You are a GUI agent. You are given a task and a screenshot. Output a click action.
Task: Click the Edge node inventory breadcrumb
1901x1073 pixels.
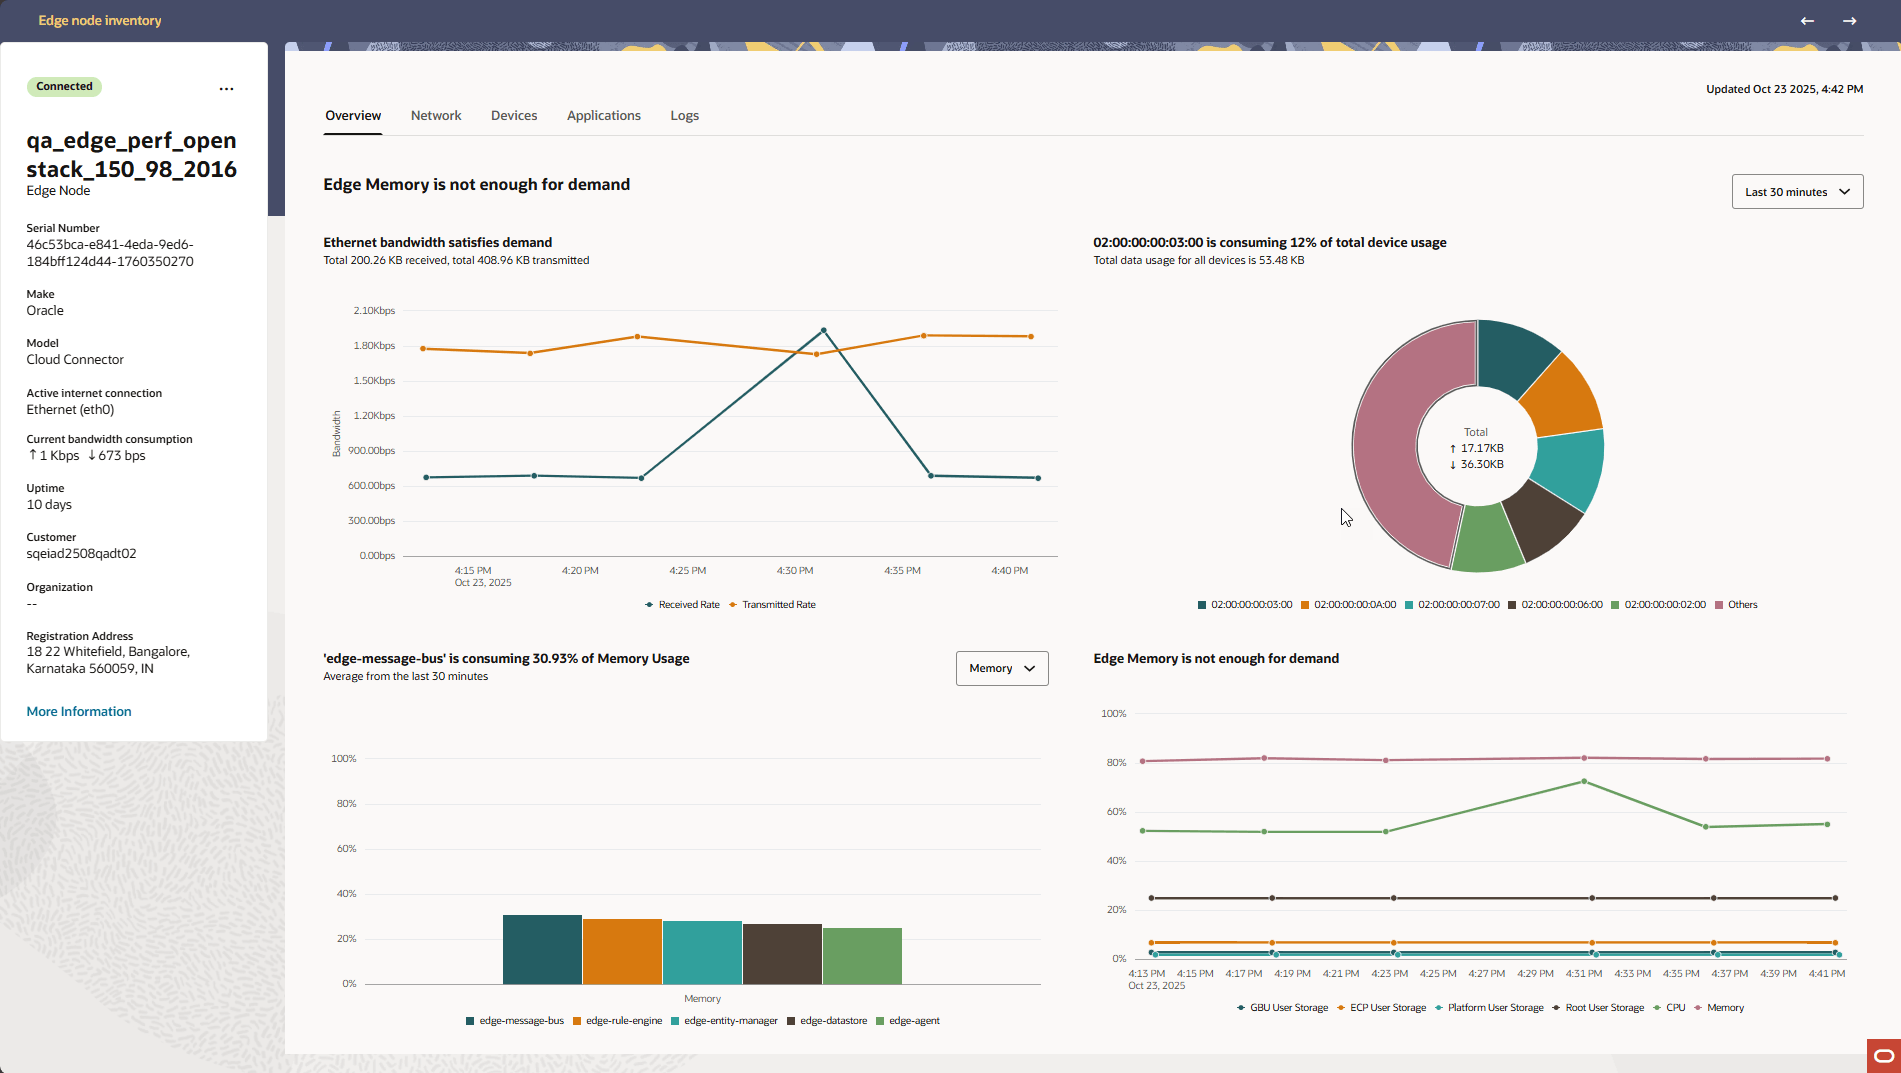99,20
